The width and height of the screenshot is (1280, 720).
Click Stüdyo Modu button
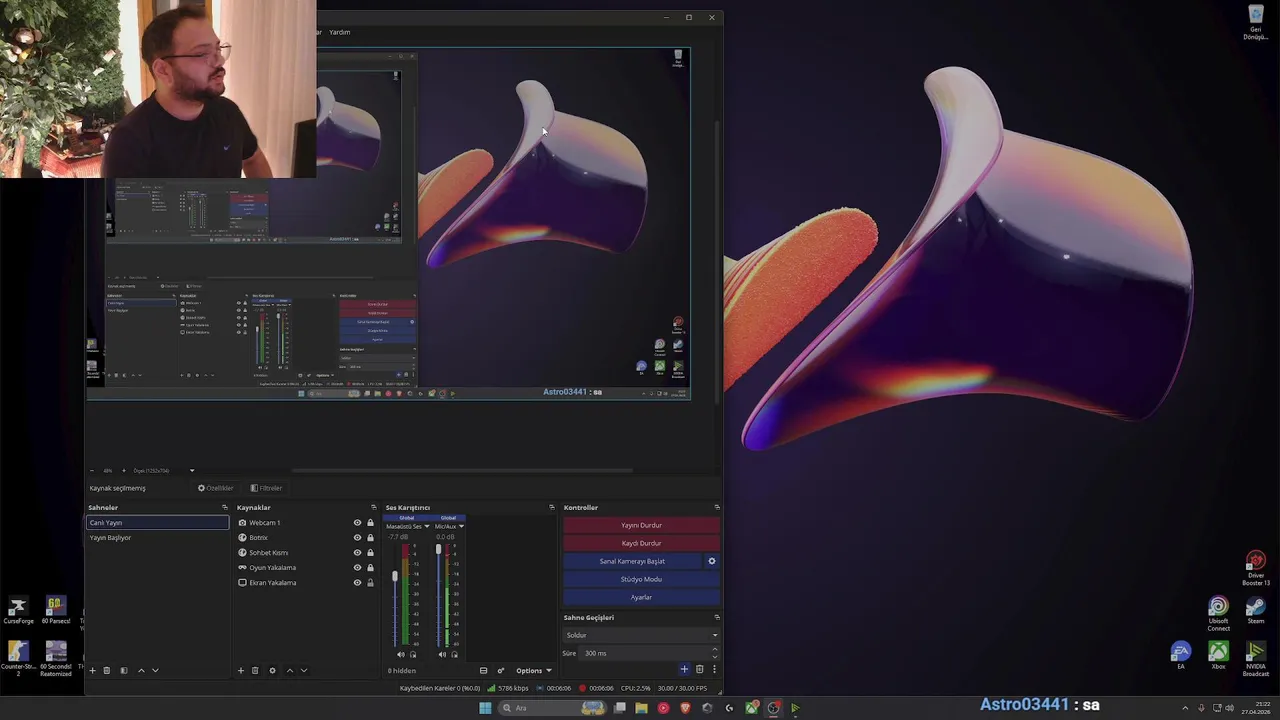click(x=641, y=579)
